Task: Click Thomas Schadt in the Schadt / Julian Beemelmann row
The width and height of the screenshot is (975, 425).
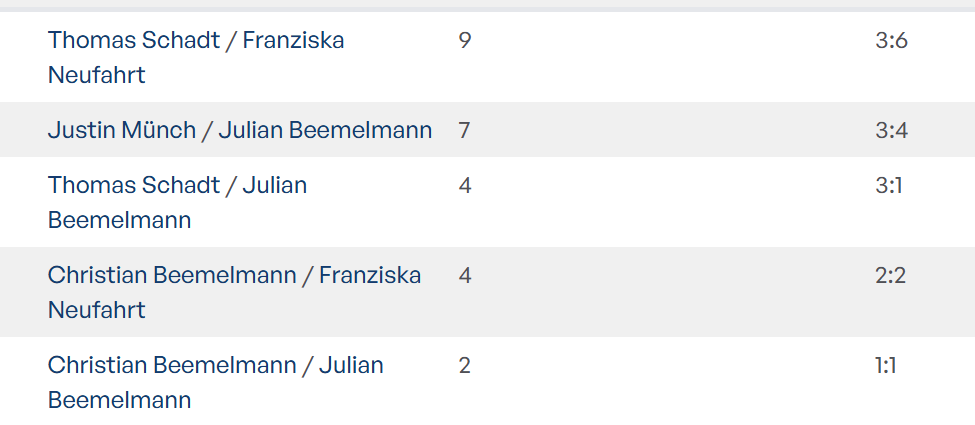Action: [x=133, y=185]
